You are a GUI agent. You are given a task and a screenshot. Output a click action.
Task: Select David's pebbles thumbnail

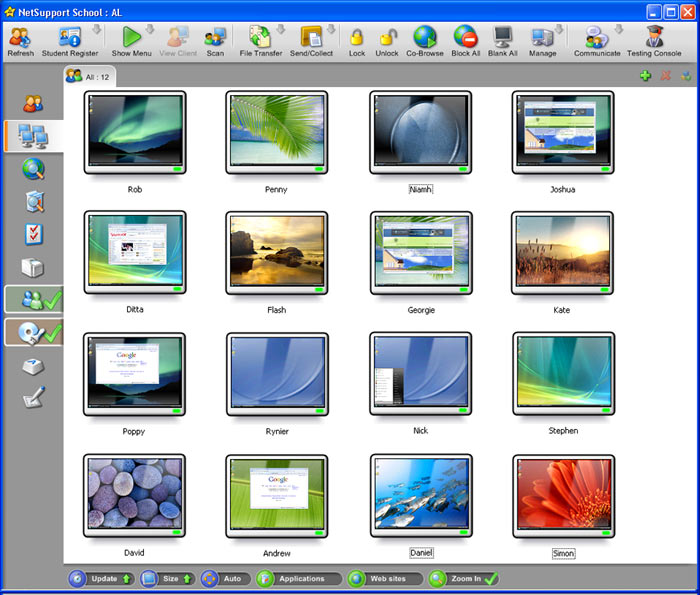[x=134, y=496]
